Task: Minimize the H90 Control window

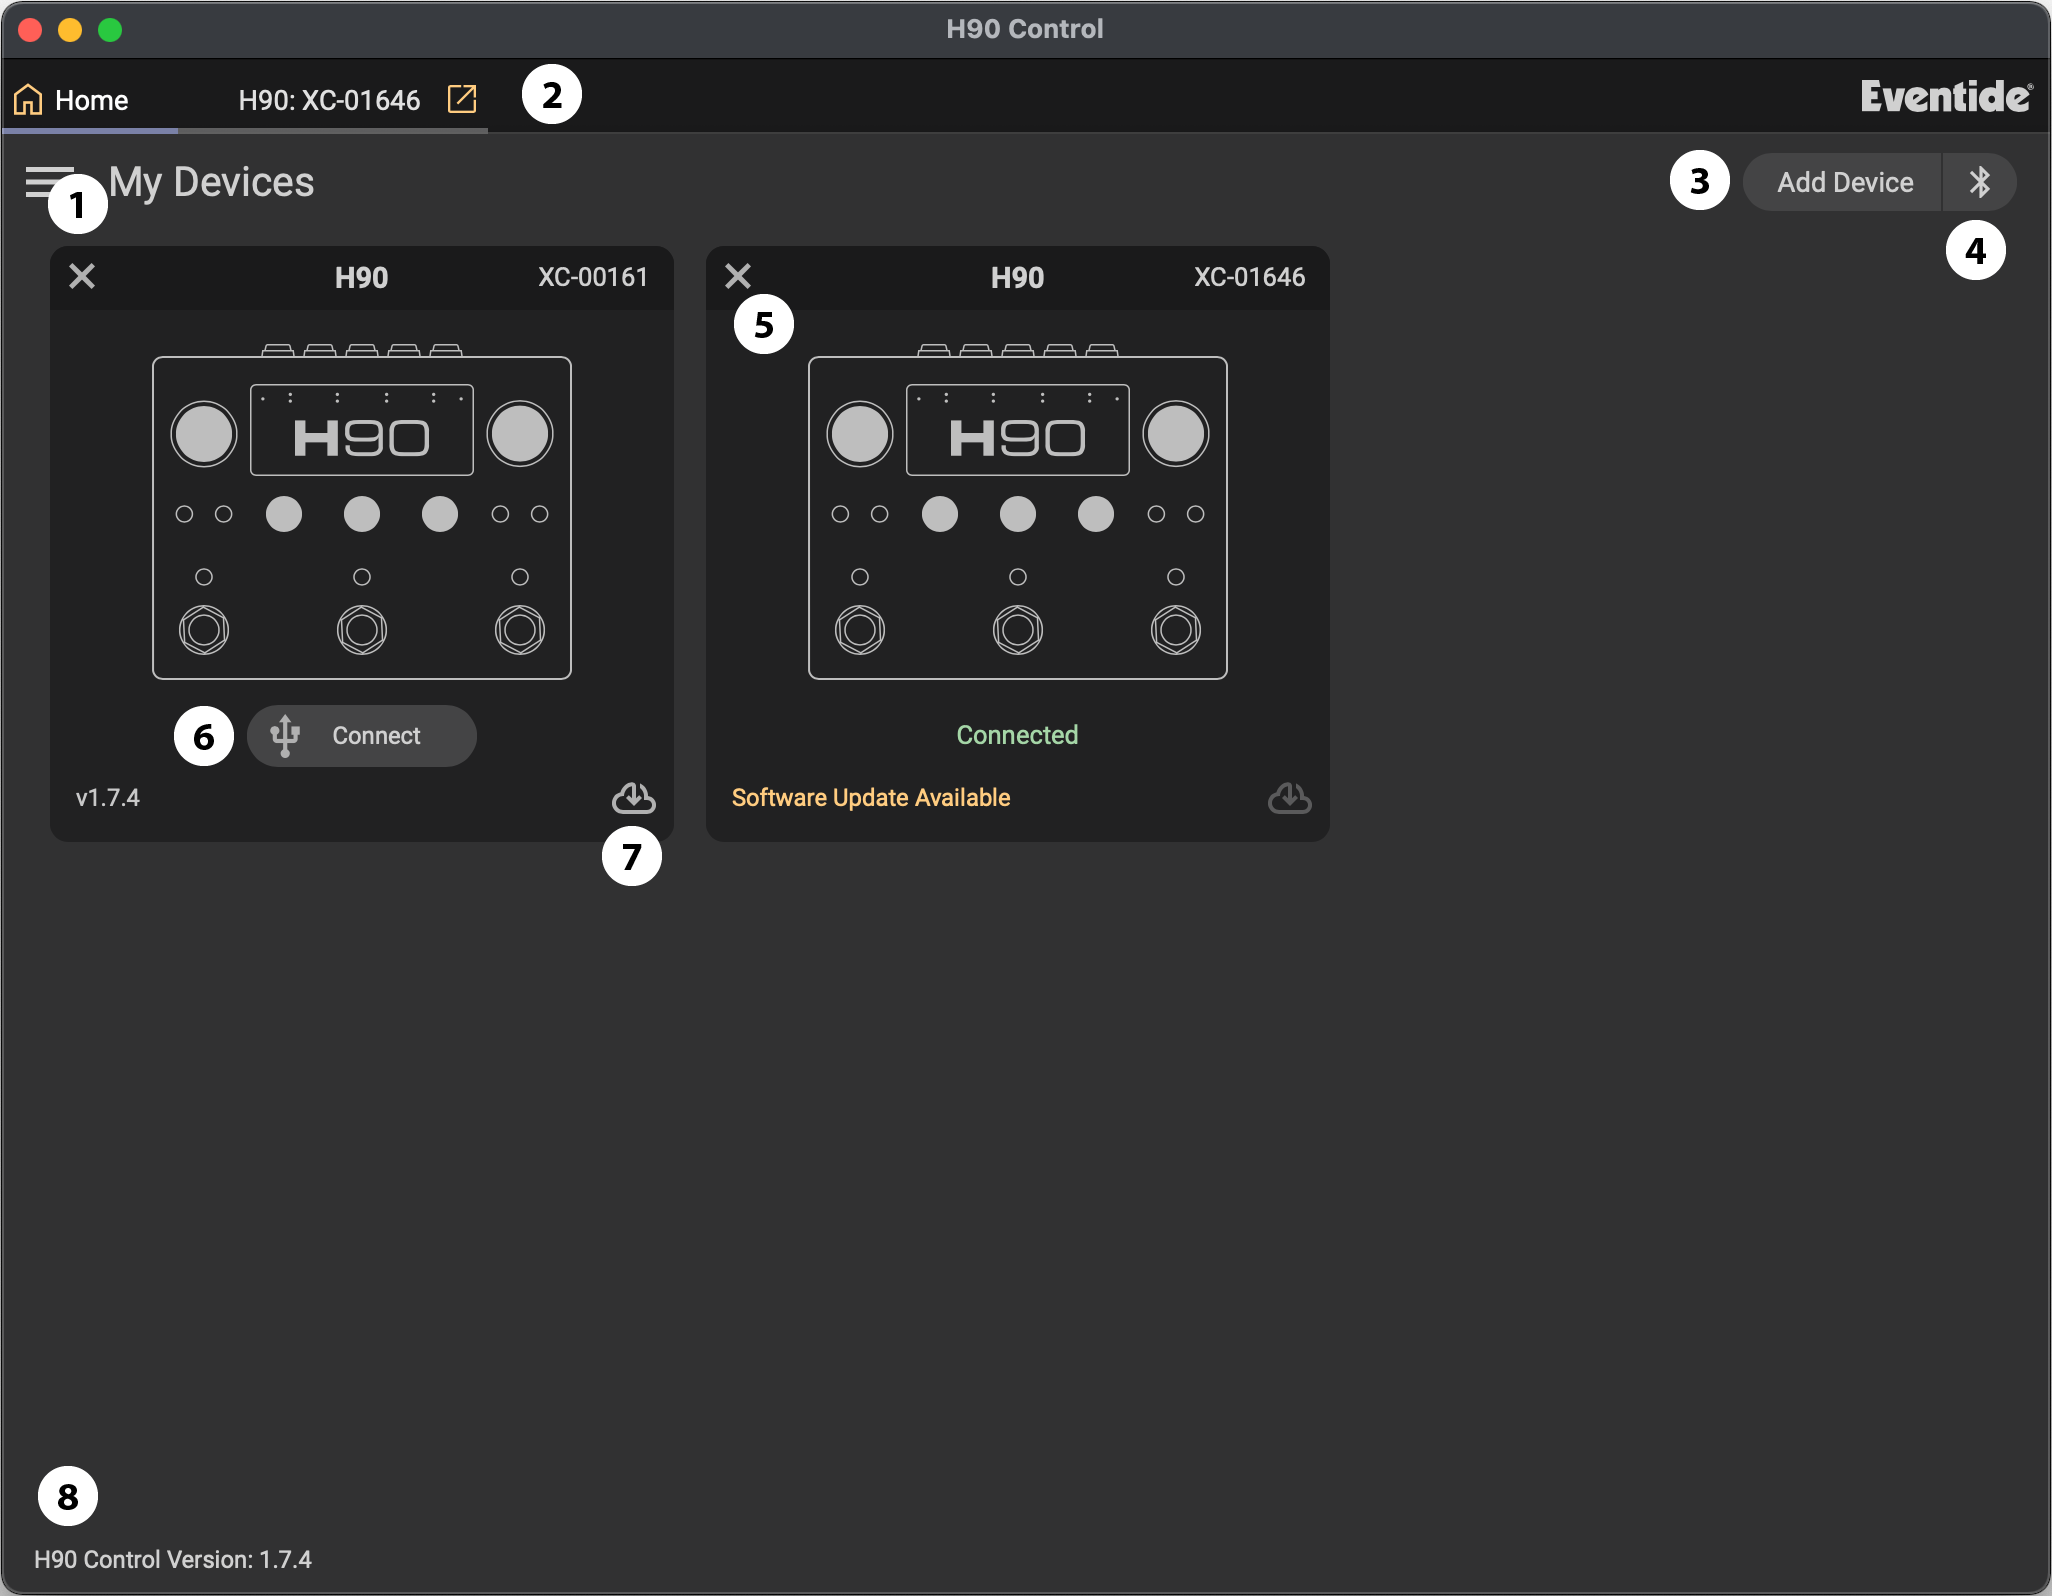Action: [70, 29]
